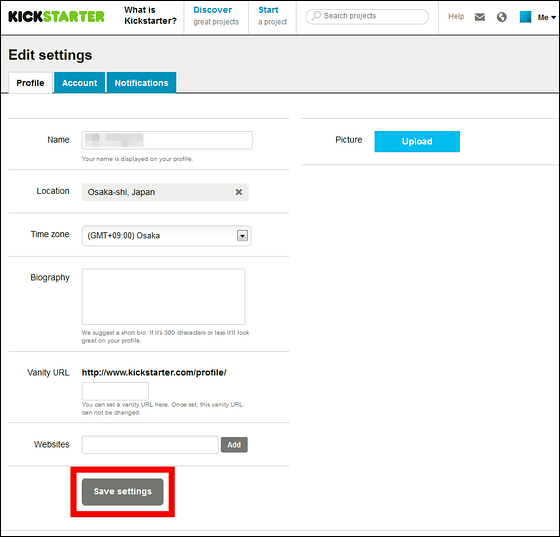Click the 'Biography' label
This screenshot has height=537, width=560.
click(50, 277)
